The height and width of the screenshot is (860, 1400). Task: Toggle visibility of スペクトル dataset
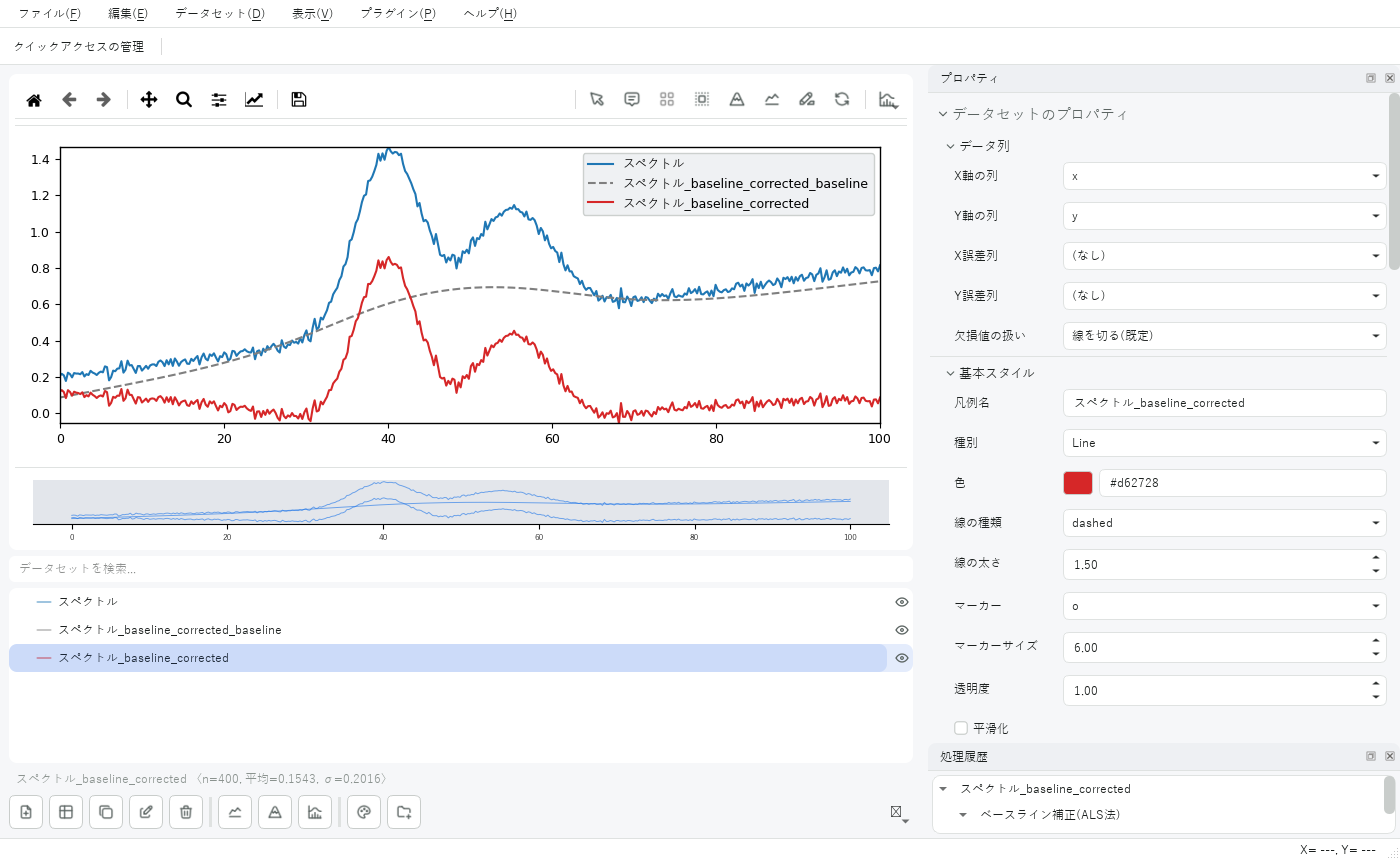coord(902,602)
